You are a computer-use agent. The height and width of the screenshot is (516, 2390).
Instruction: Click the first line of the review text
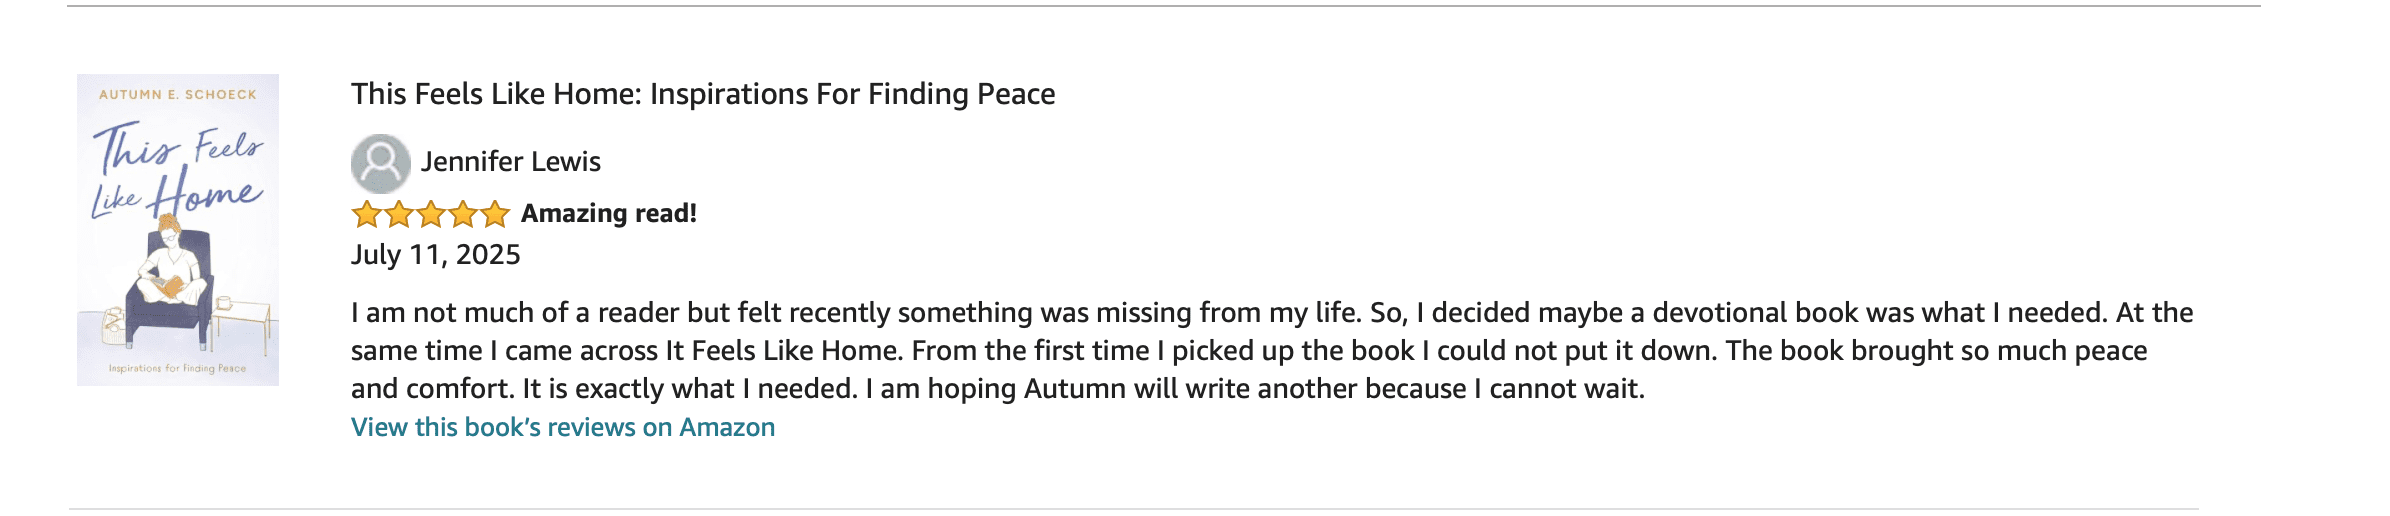coord(1271,313)
